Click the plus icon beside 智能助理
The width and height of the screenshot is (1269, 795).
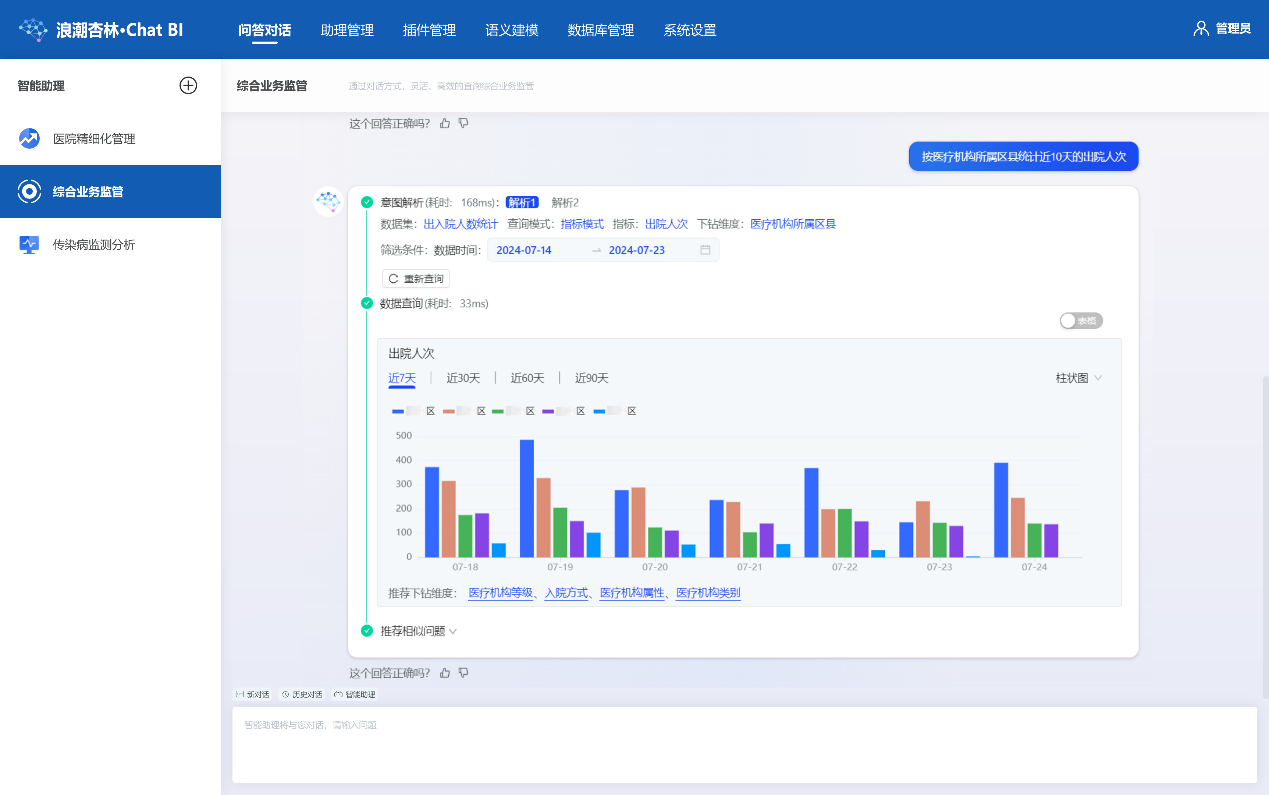click(x=188, y=86)
